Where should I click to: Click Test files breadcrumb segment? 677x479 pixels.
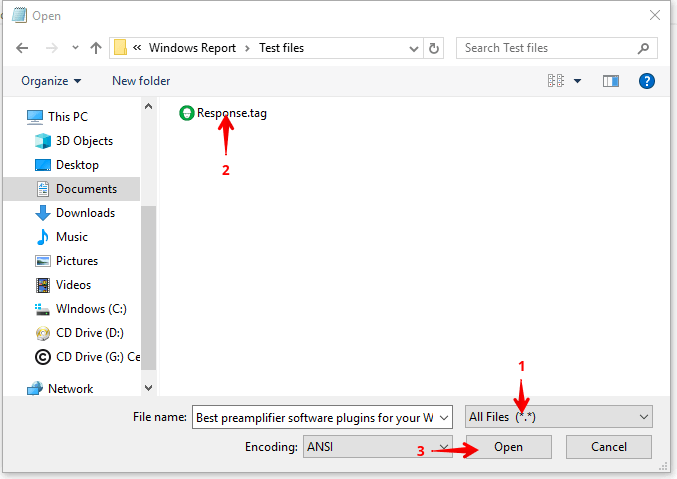point(282,48)
